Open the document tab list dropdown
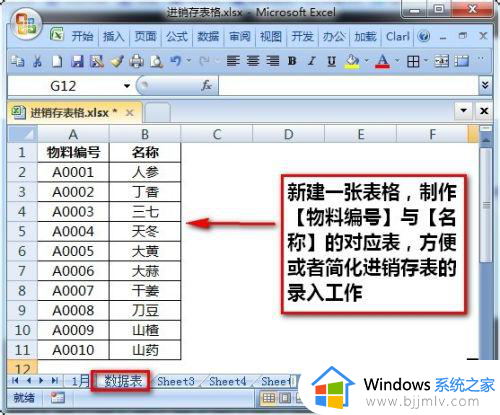The height and width of the screenshot is (415, 500). pos(463,110)
